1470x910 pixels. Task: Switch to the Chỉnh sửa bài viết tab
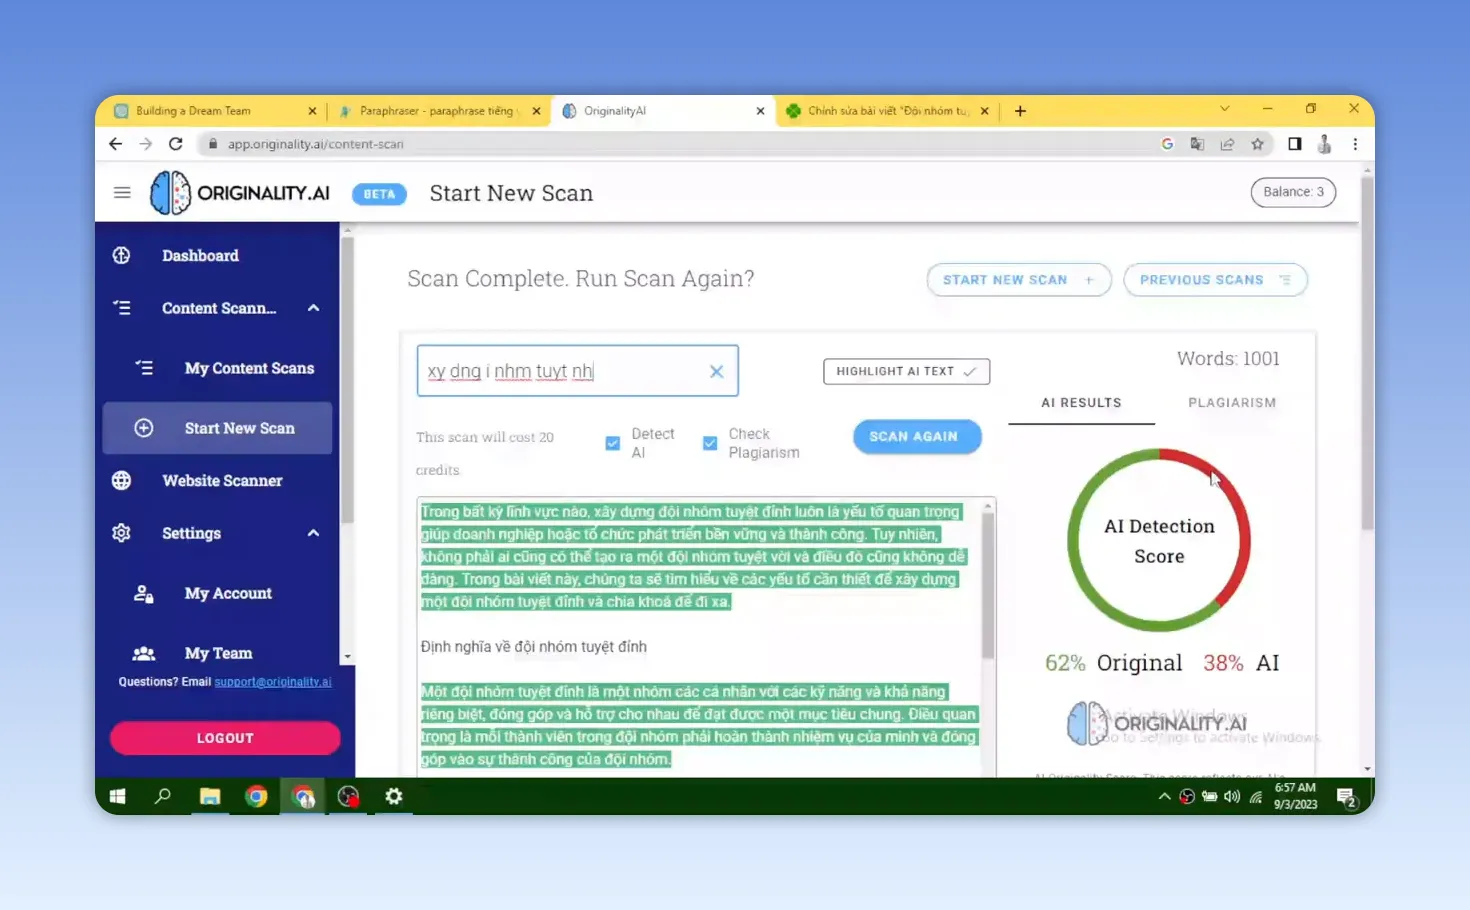coord(886,111)
